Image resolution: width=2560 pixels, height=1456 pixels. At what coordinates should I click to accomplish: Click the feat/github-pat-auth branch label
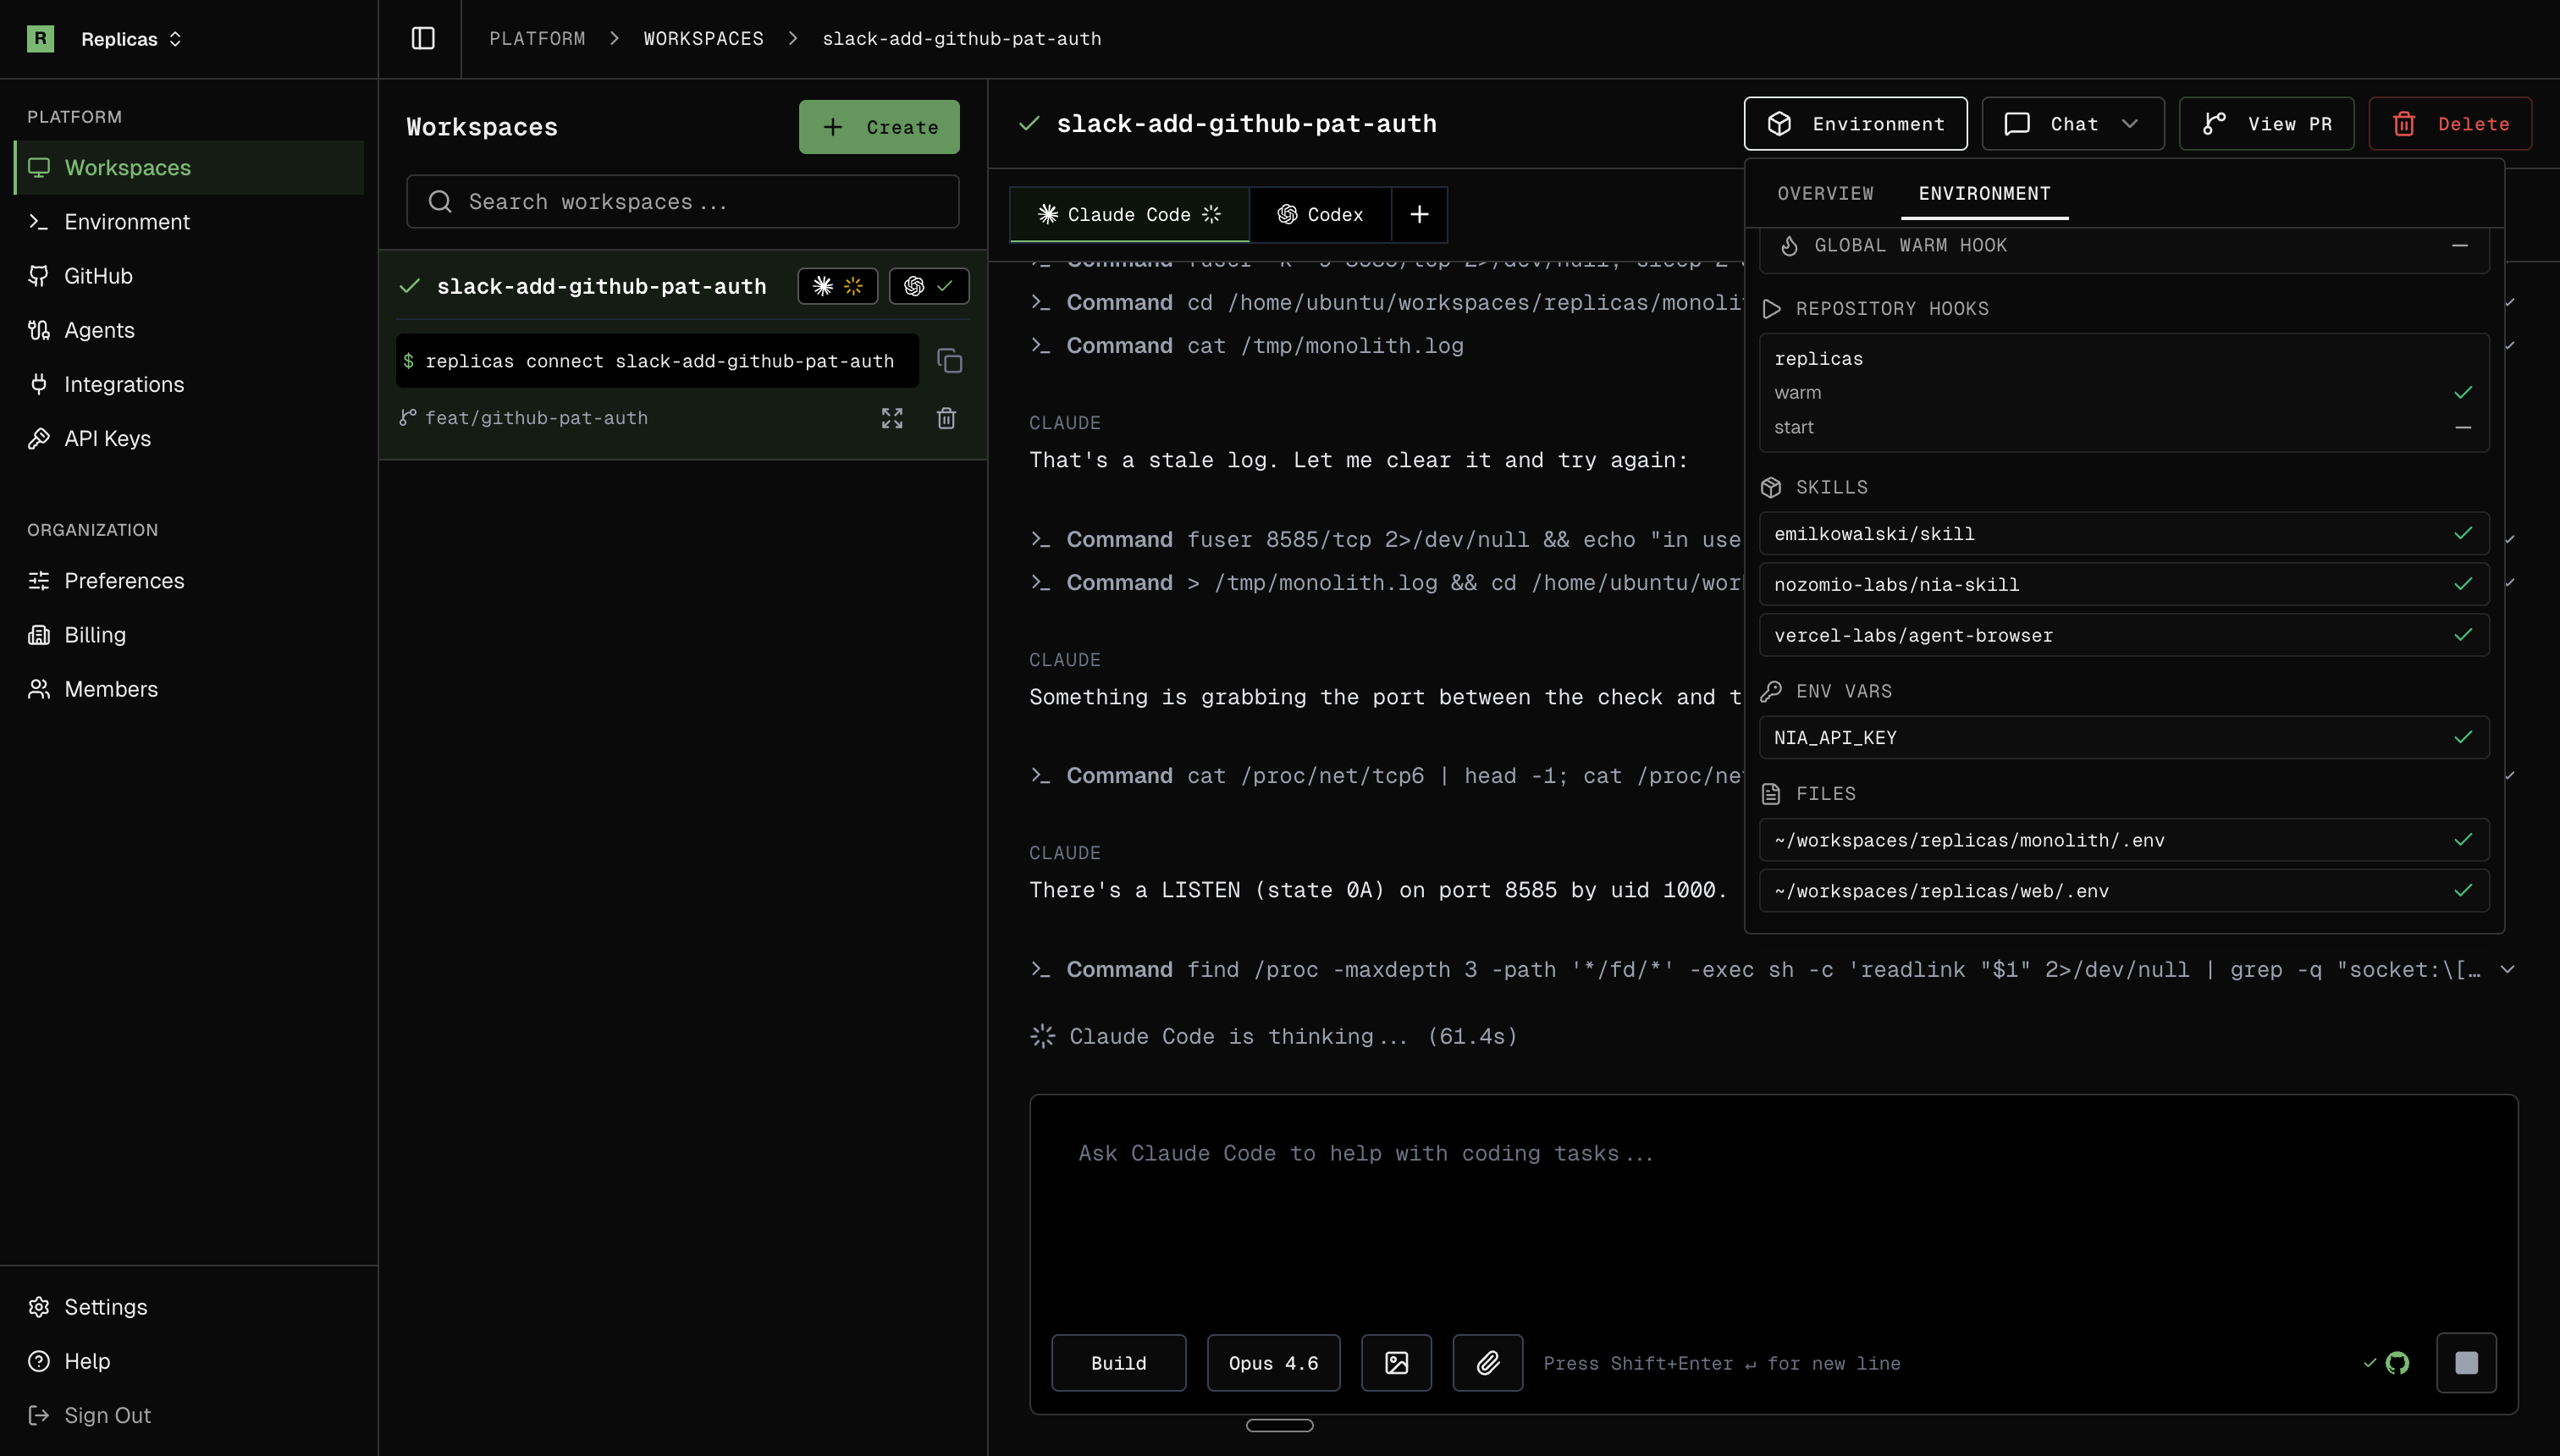[536, 418]
